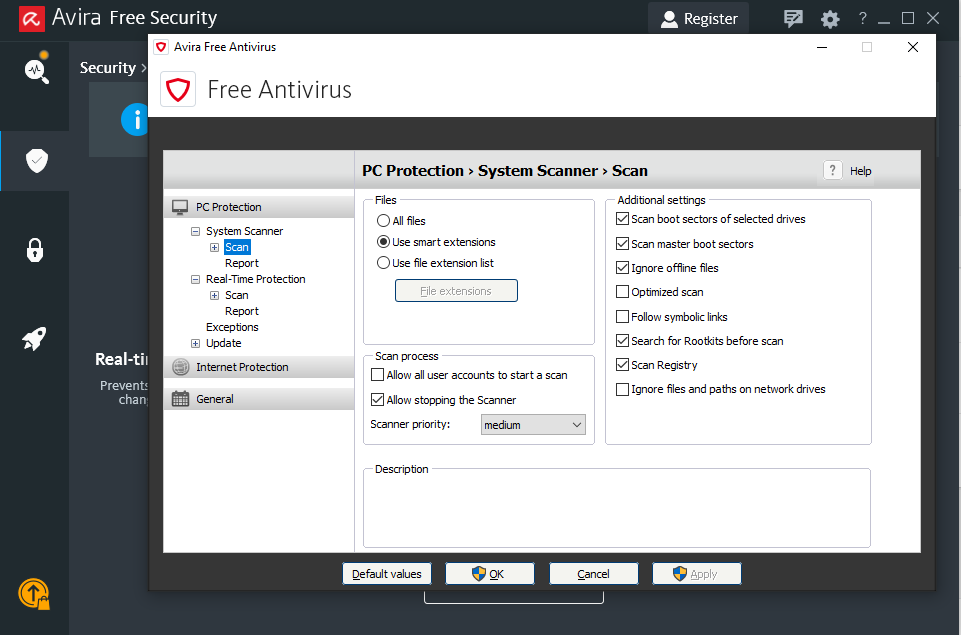Click the upgrade arrow icon at bottom left
Viewport: 961px width, 635px height.
tap(34, 594)
